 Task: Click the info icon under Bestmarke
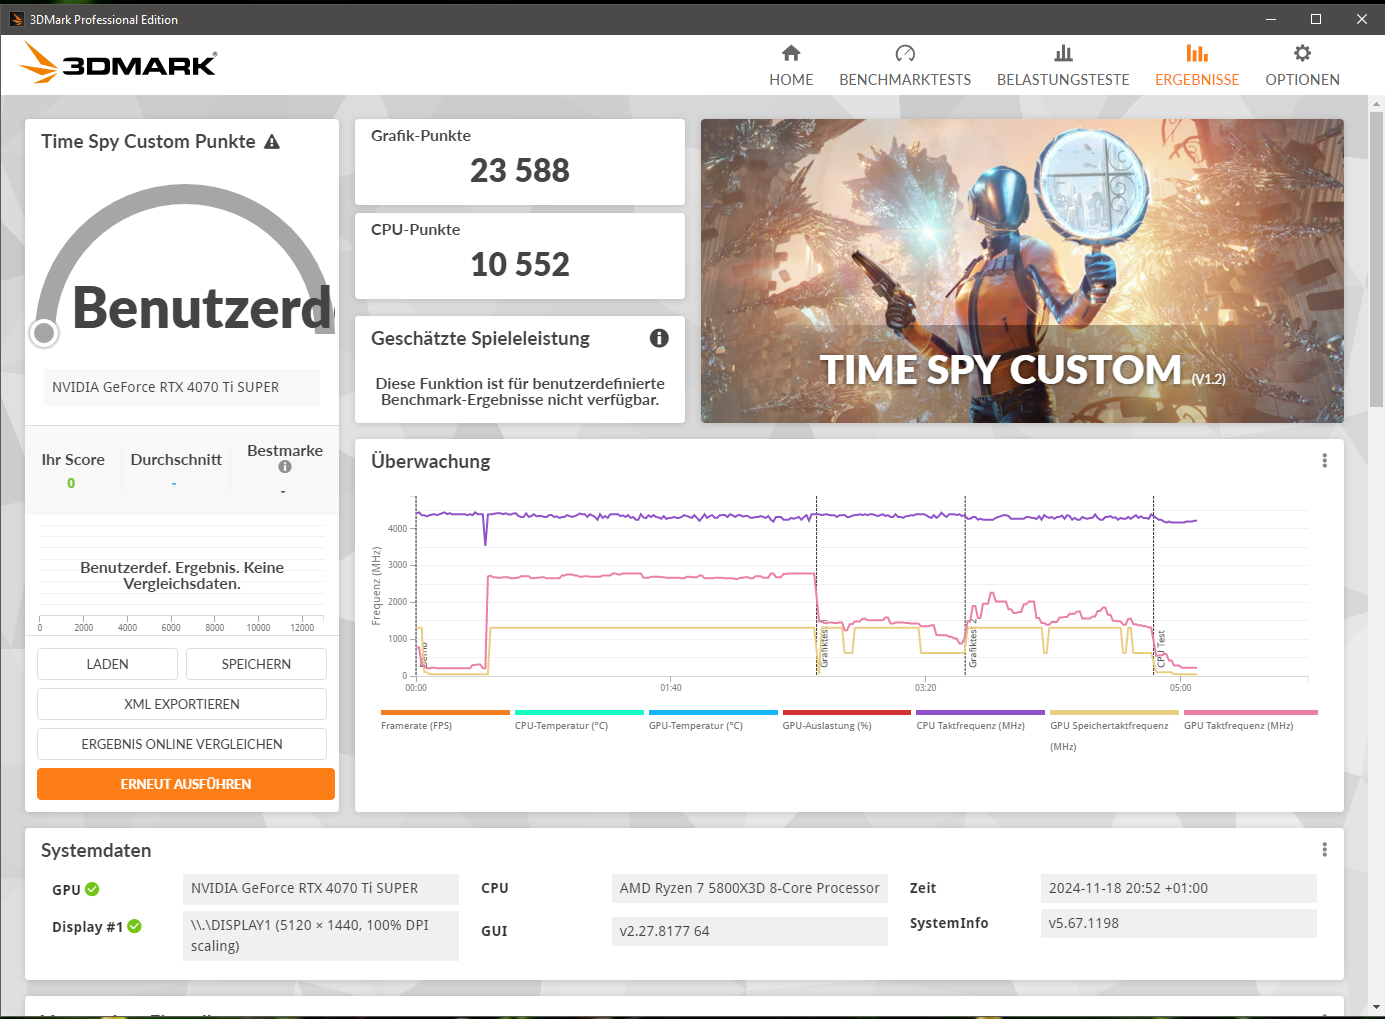(x=285, y=467)
